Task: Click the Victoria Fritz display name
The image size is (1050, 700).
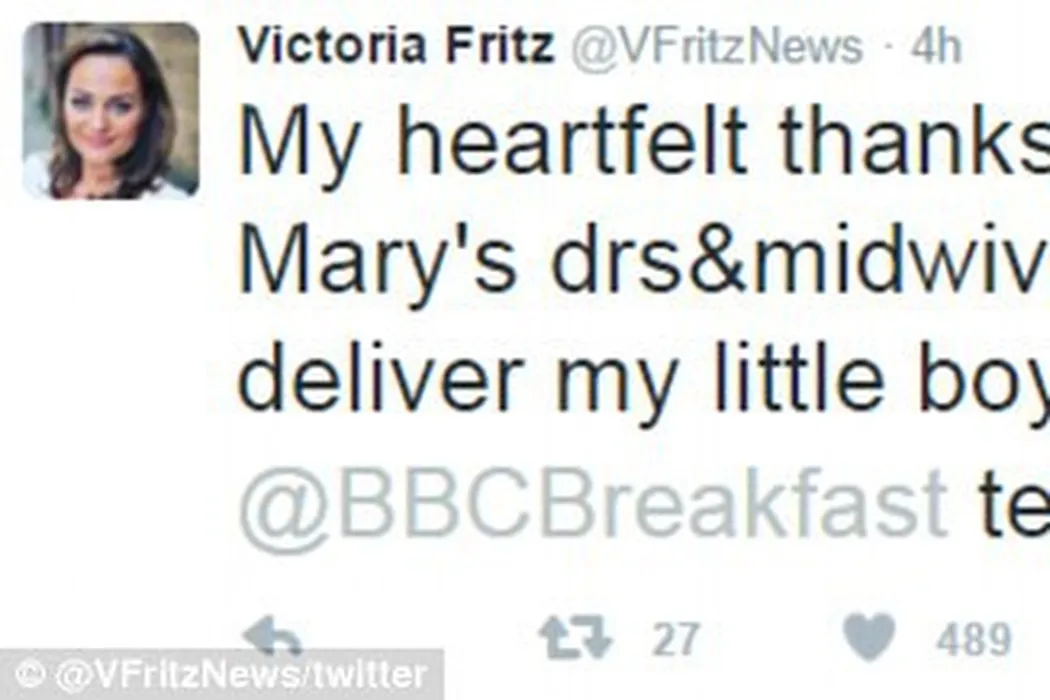Action: point(395,46)
